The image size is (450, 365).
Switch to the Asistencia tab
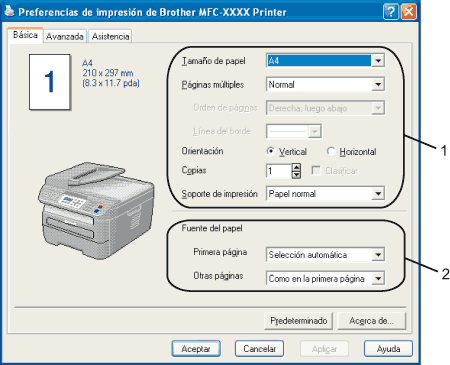[x=110, y=36]
